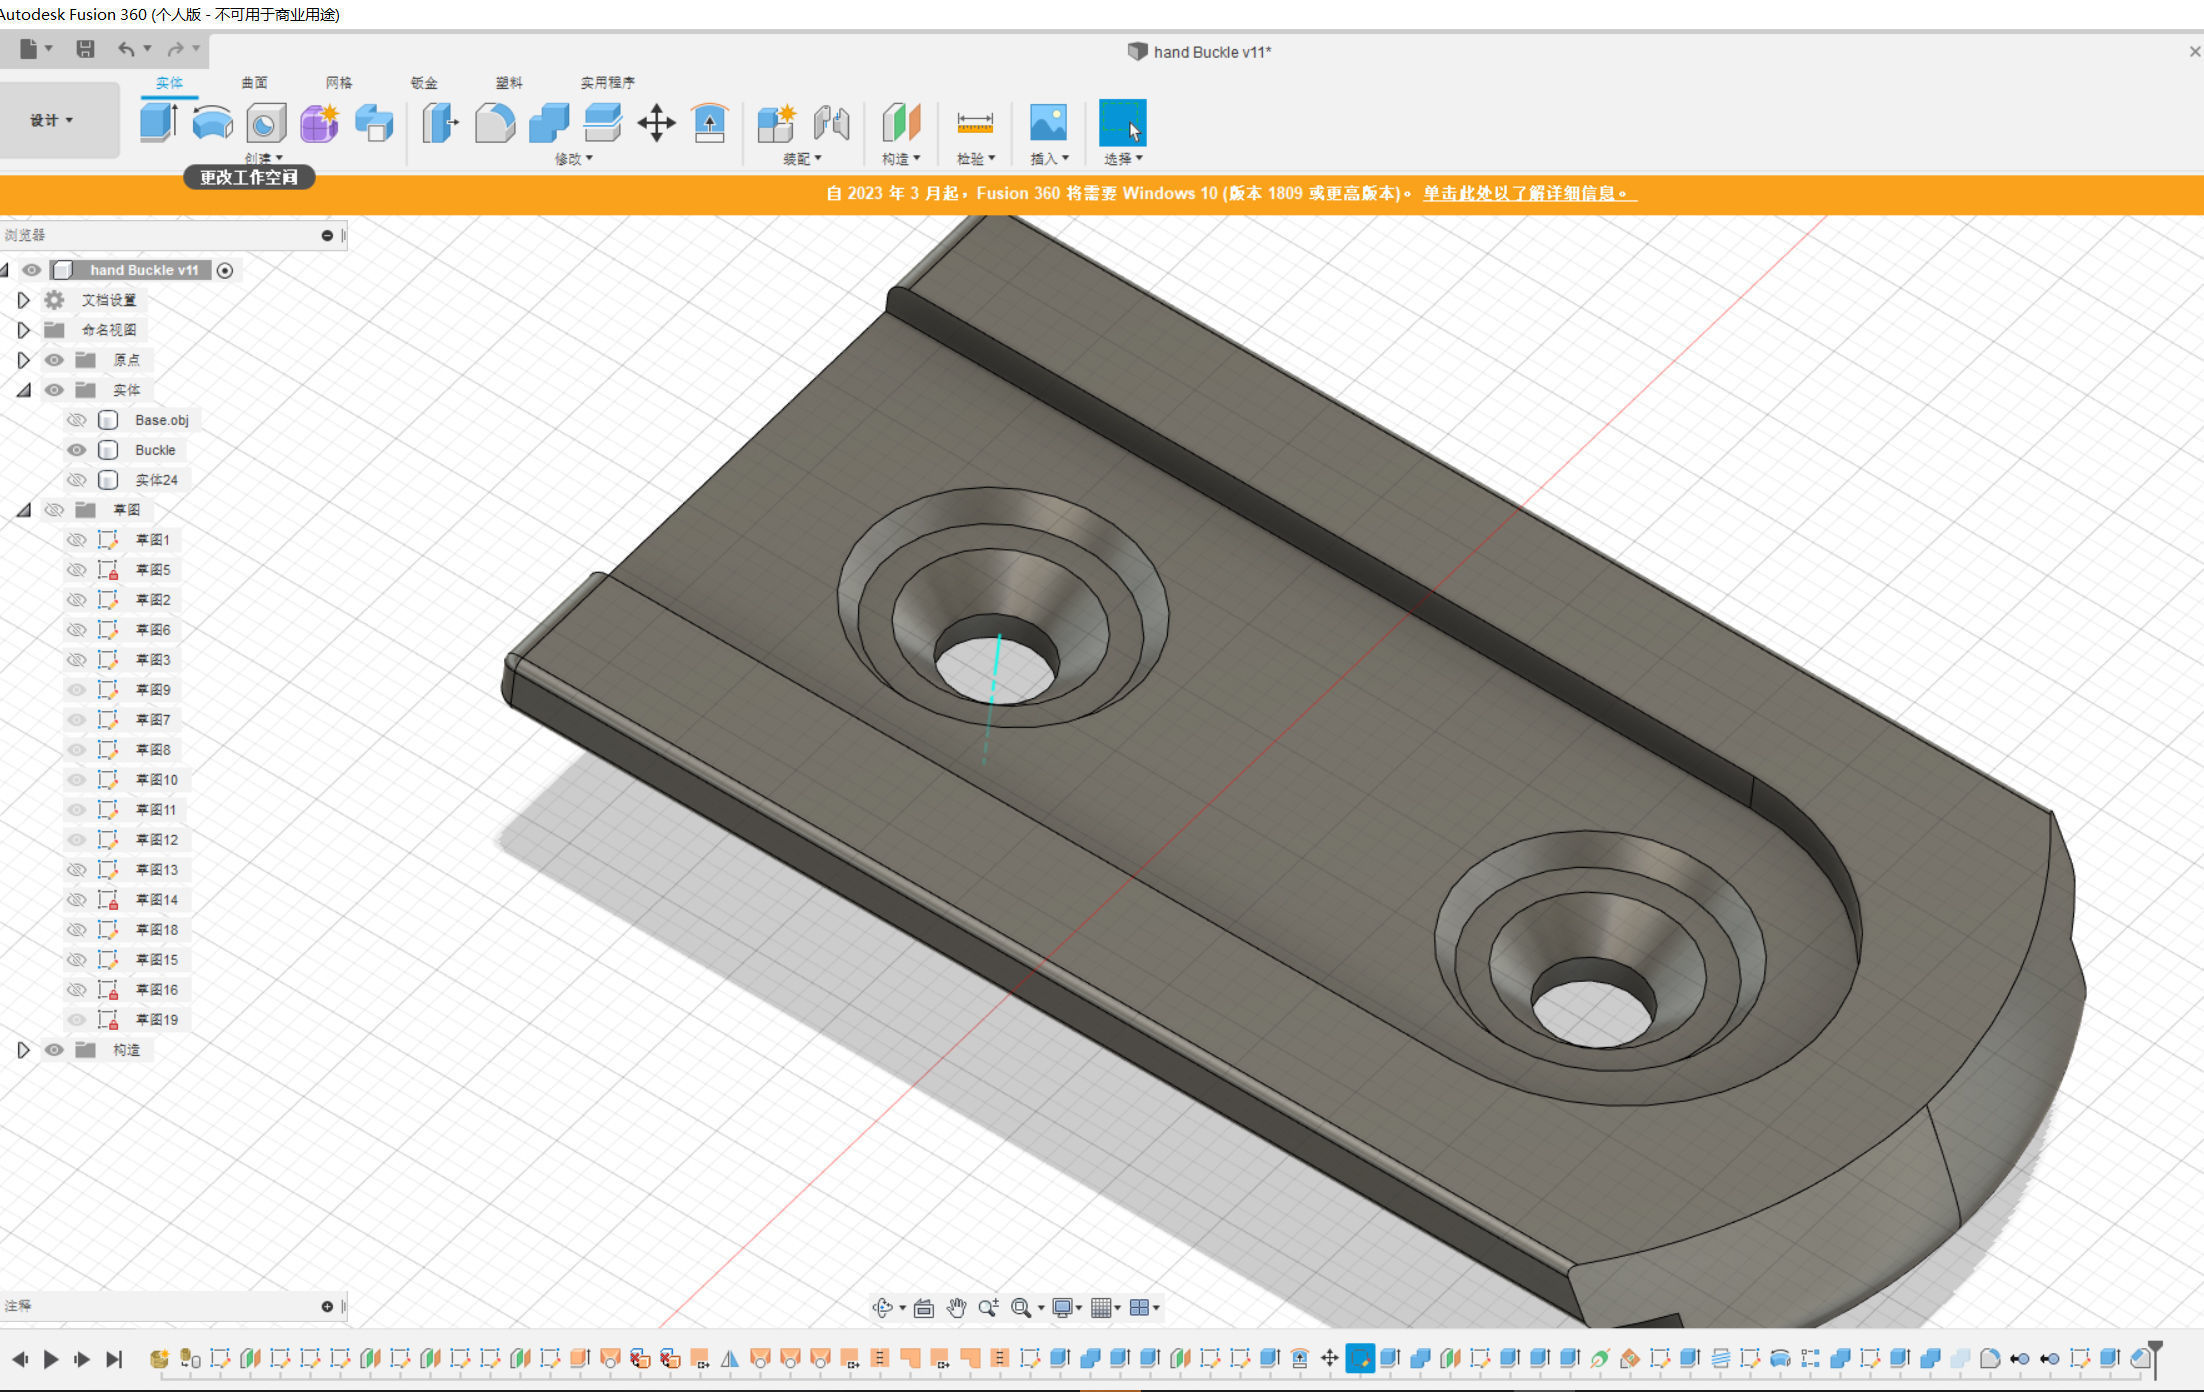
Task: Click the Save disk icon
Action: click(85, 48)
